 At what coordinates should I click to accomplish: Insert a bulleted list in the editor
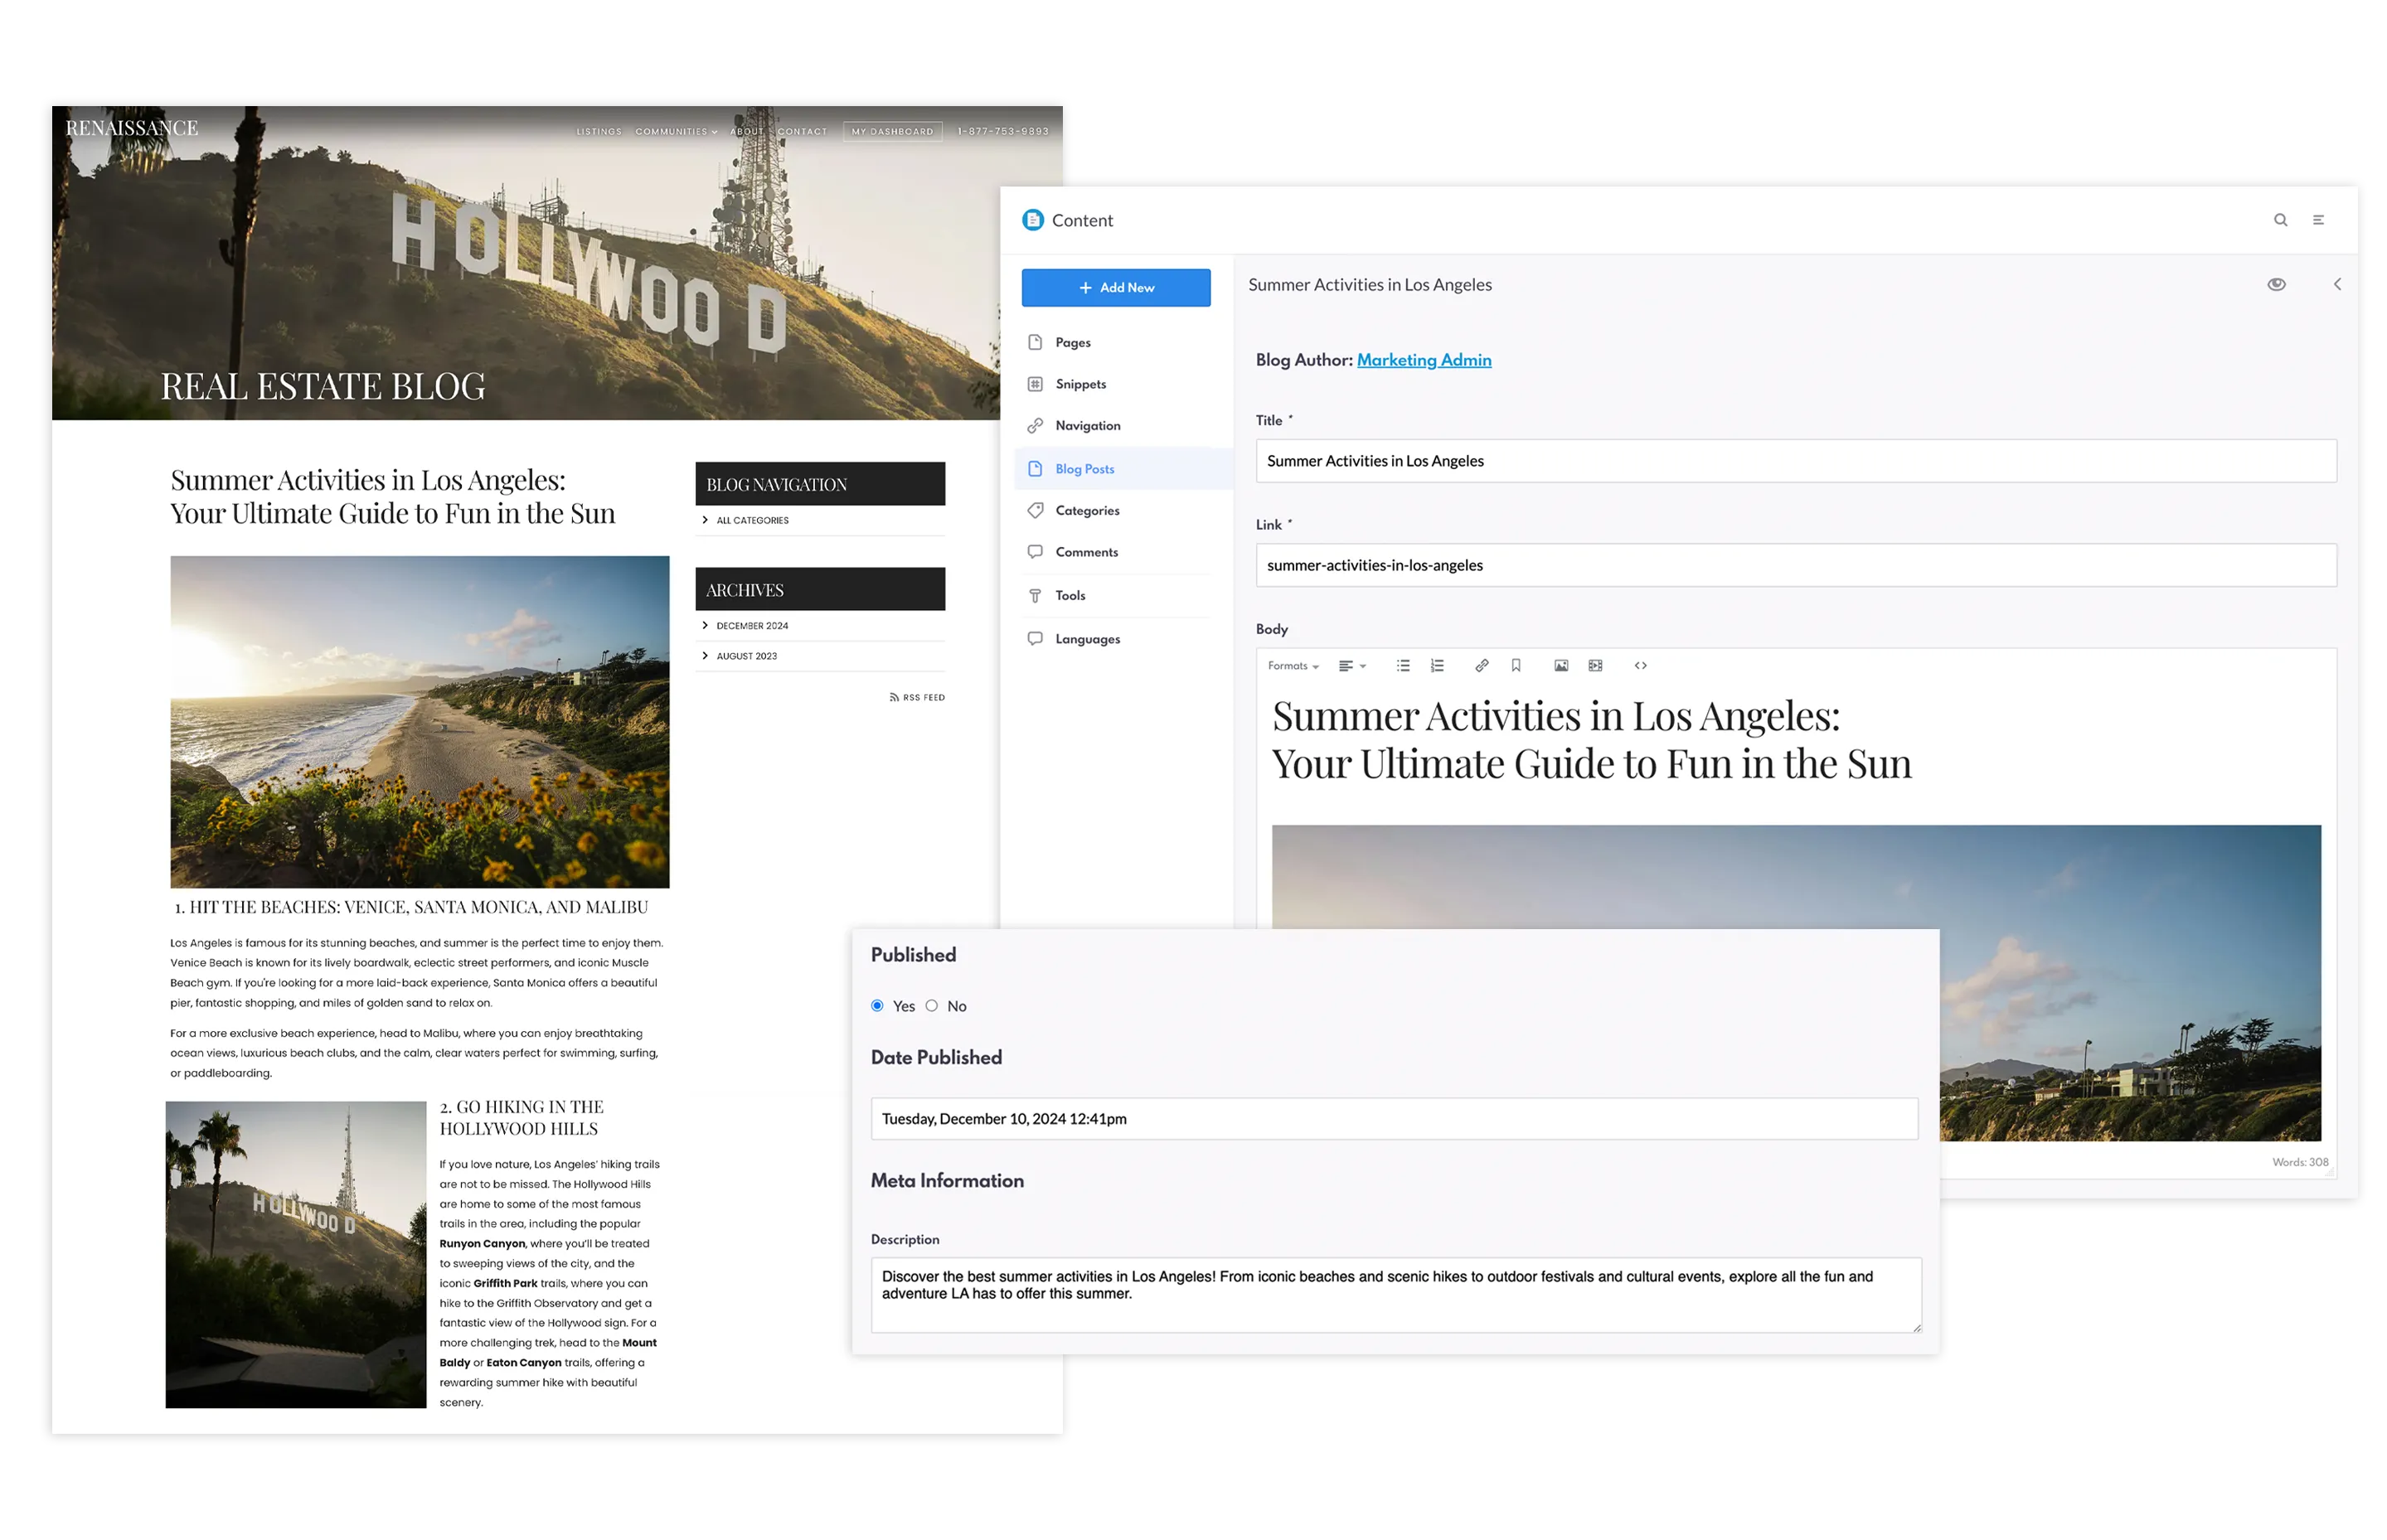1403,666
